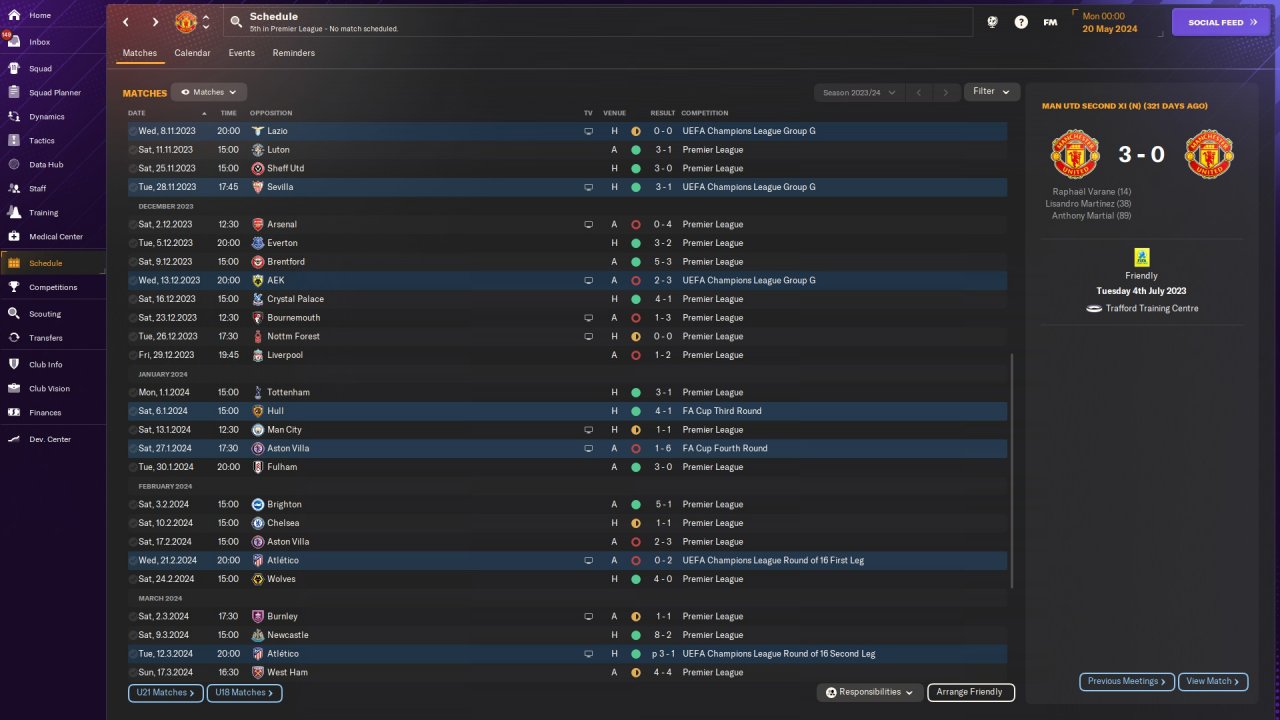Go to the Transfers screen
This screenshot has height=720, width=1280.
46,338
